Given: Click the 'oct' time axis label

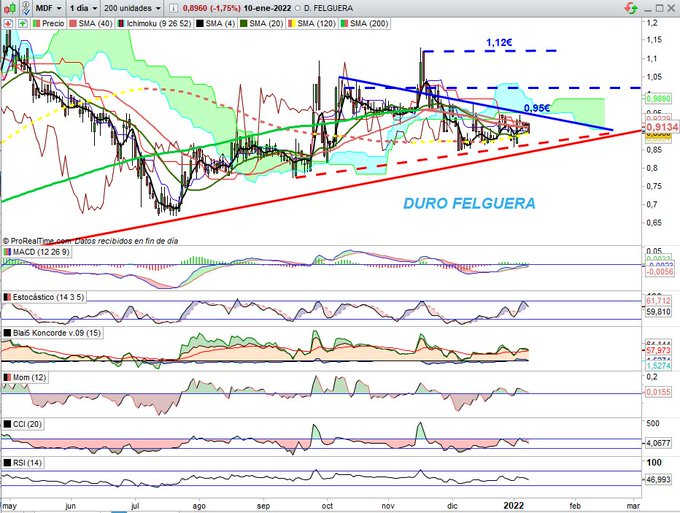Looking at the screenshot, I should point(327,506).
